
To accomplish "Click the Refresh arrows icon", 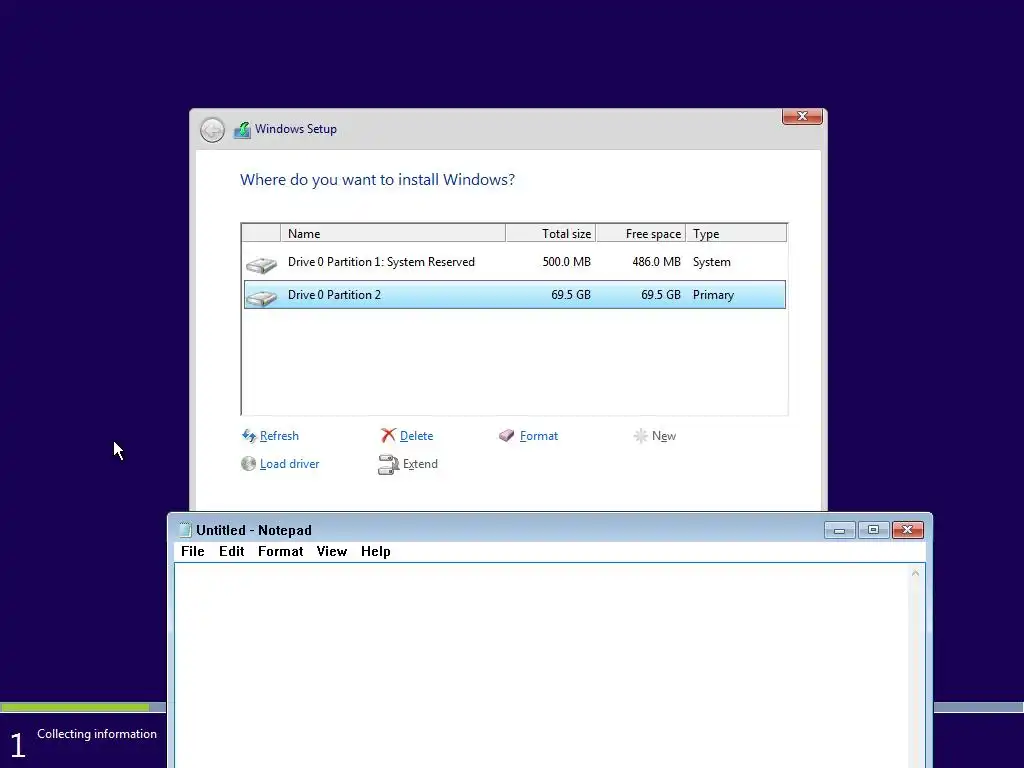I will tap(249, 436).
